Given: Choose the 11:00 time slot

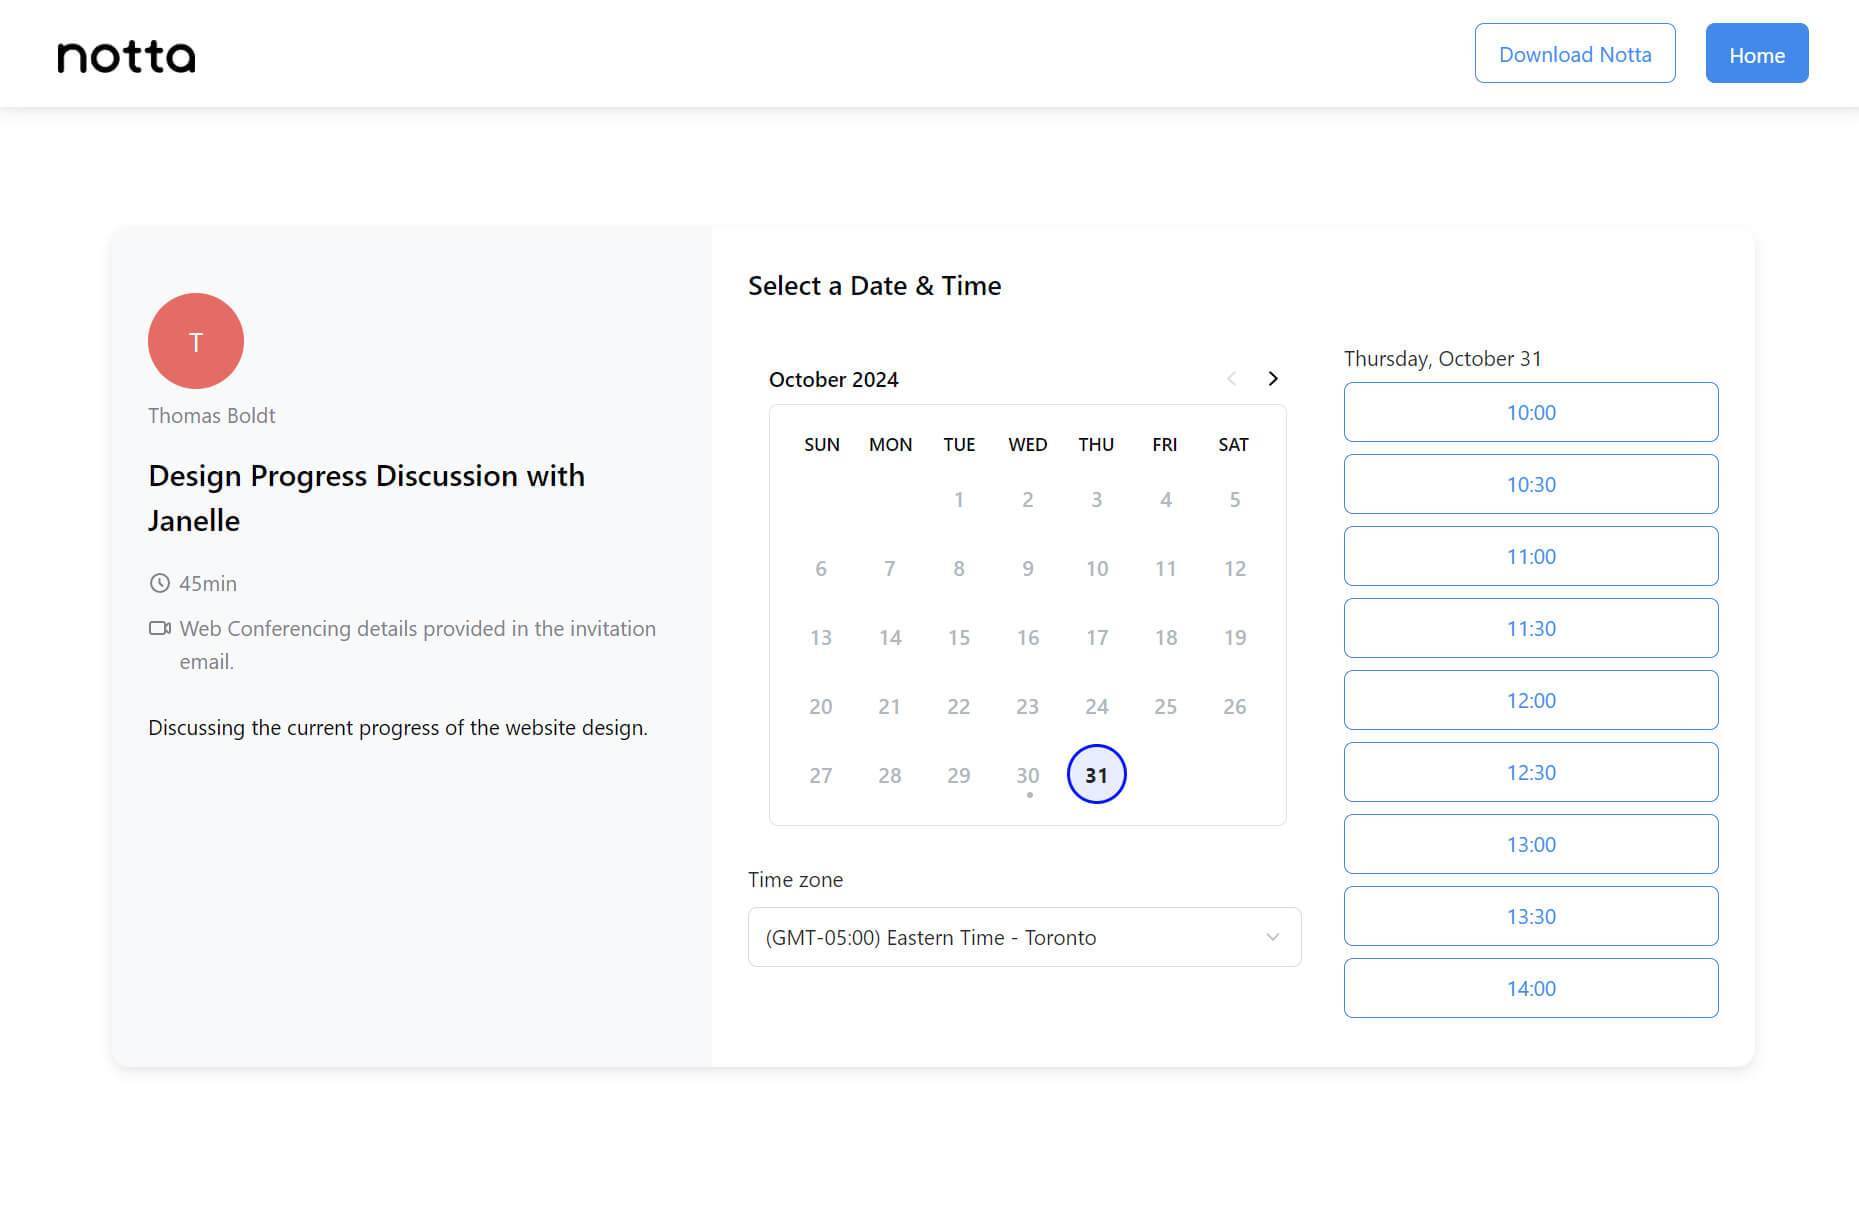Looking at the screenshot, I should (x=1531, y=556).
